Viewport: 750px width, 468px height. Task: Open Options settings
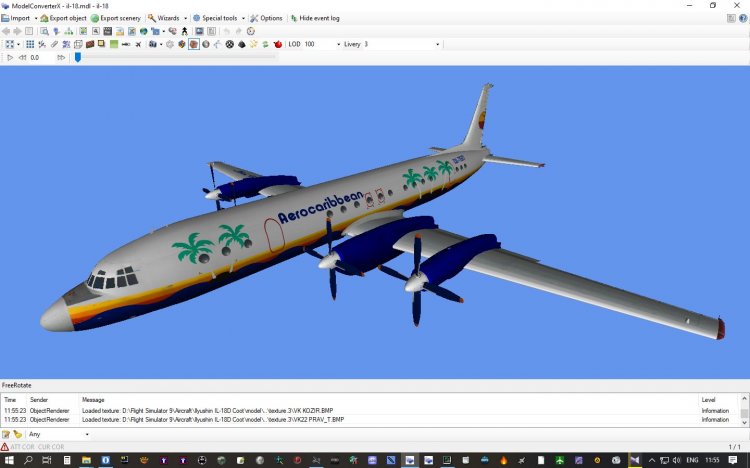[266, 18]
